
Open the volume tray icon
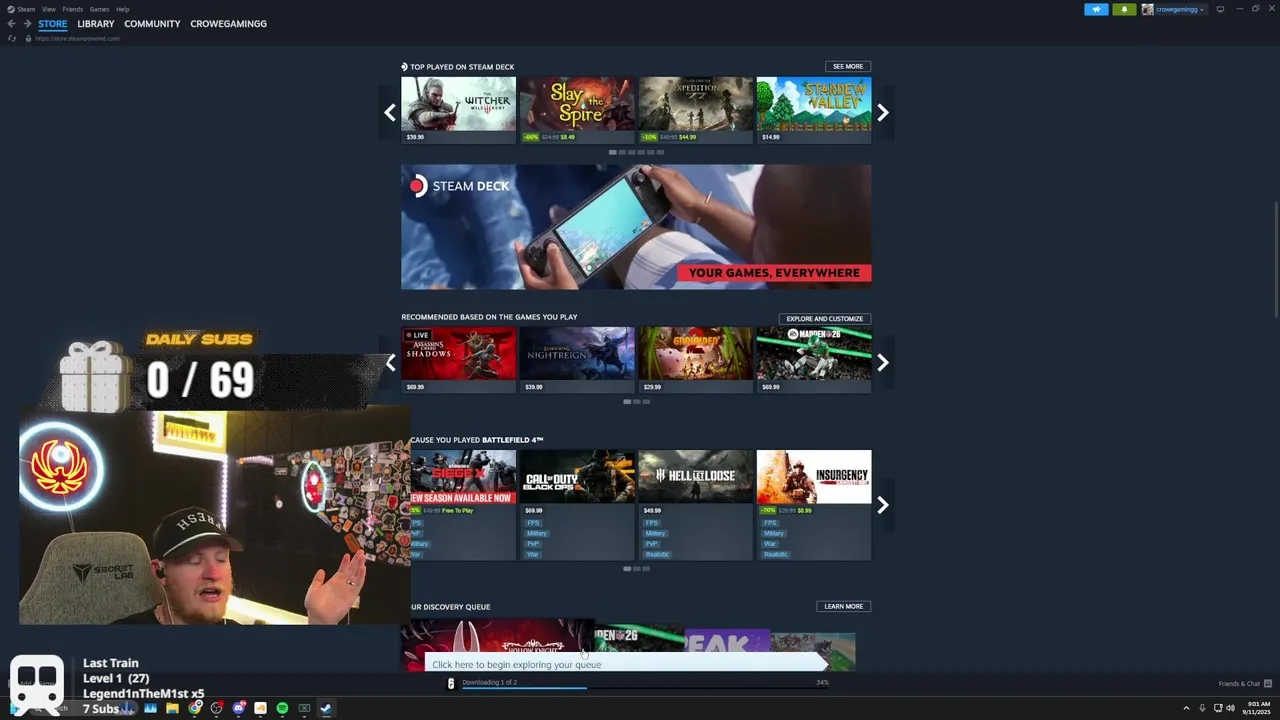tap(1230, 709)
